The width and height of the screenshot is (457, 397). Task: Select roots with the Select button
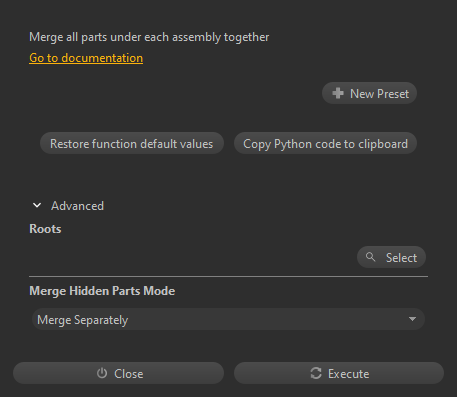click(x=391, y=257)
